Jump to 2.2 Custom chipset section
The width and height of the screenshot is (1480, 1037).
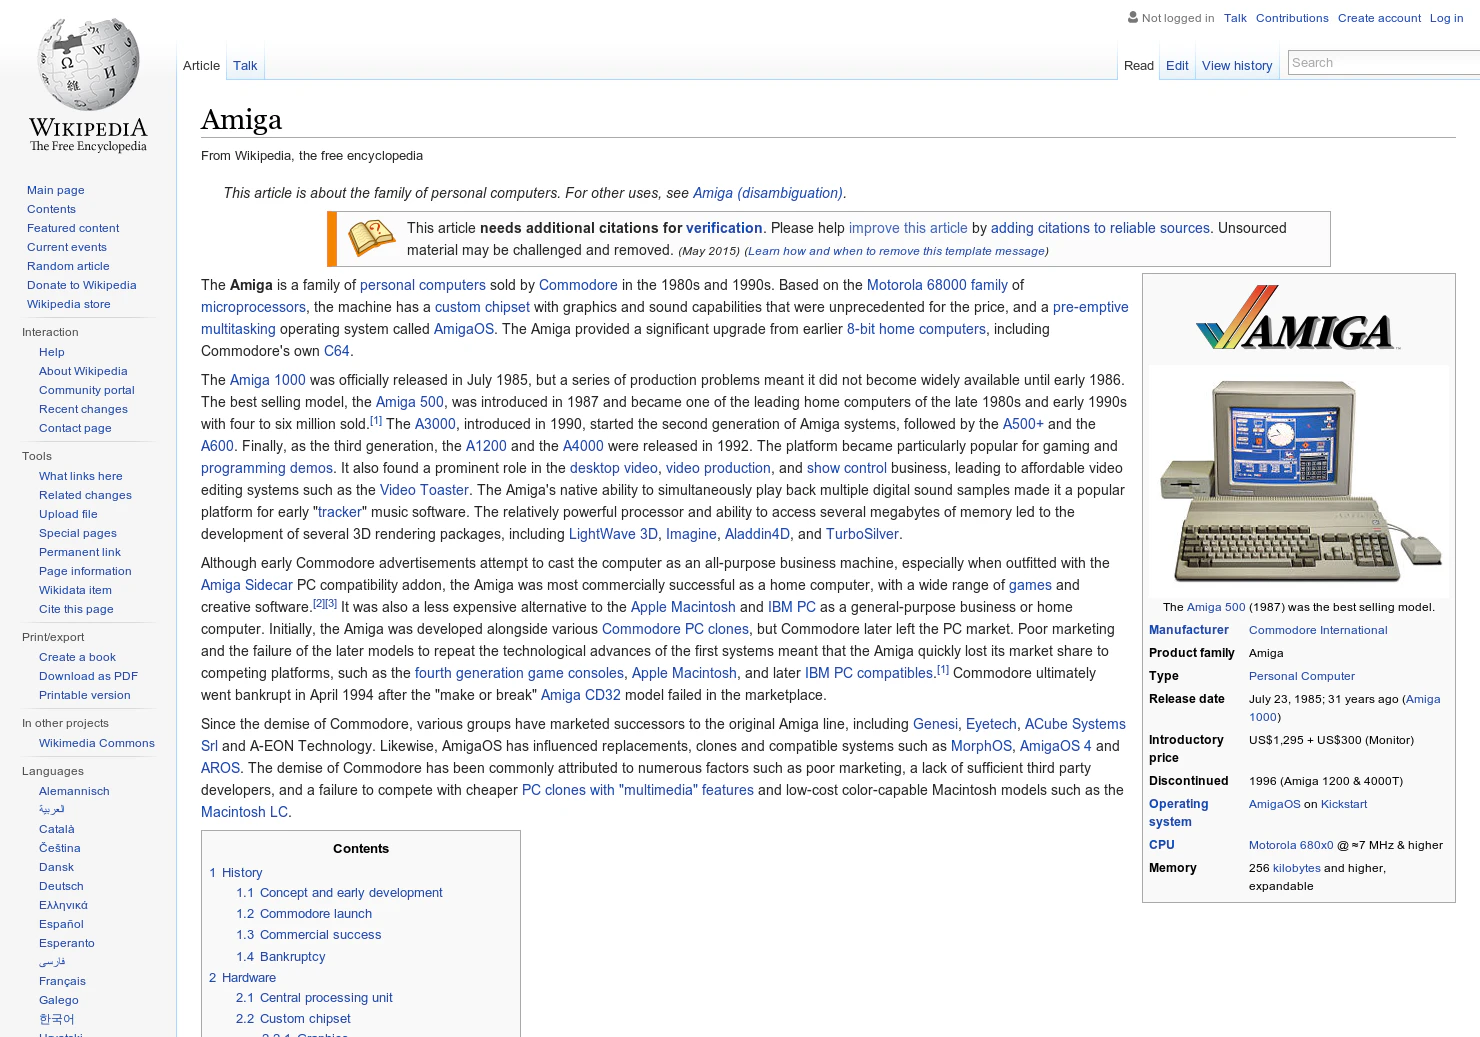[293, 1019]
